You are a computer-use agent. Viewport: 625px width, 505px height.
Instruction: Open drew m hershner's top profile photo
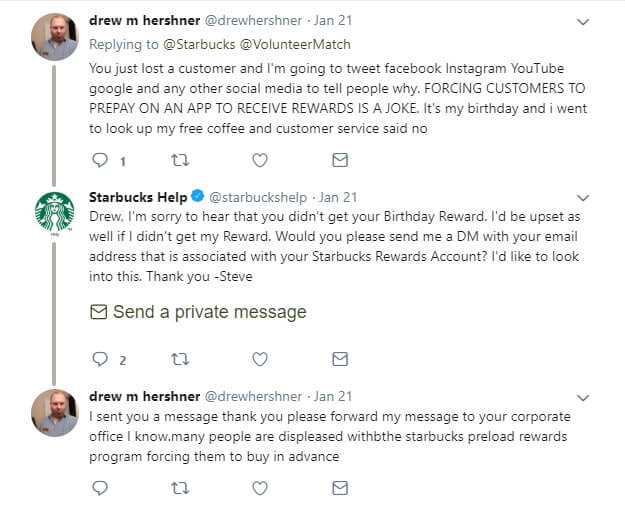coord(54,37)
